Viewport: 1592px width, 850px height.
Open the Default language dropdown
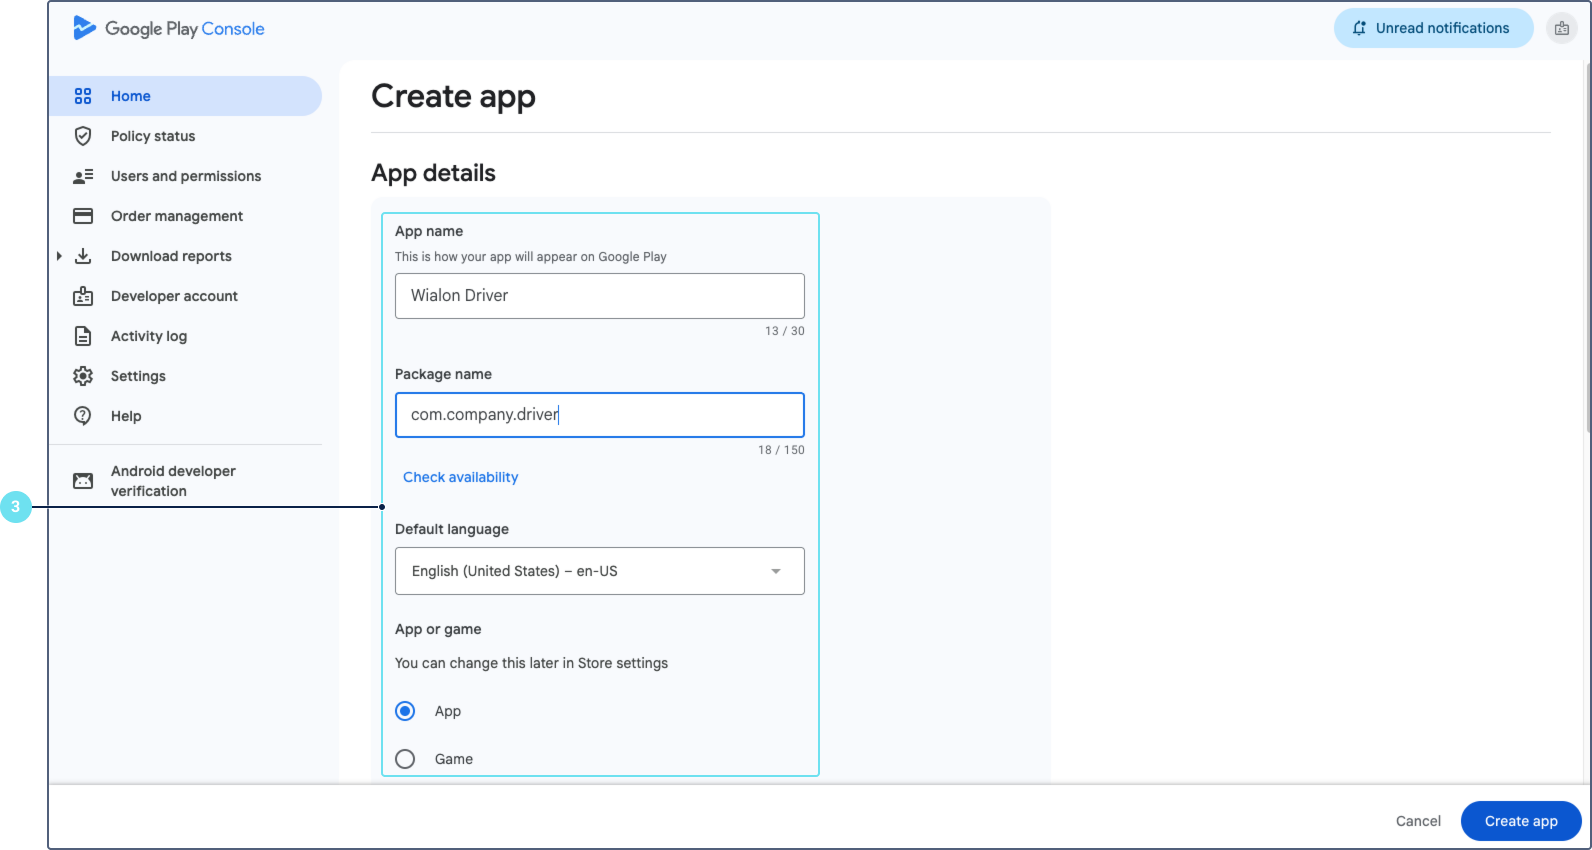pos(600,571)
